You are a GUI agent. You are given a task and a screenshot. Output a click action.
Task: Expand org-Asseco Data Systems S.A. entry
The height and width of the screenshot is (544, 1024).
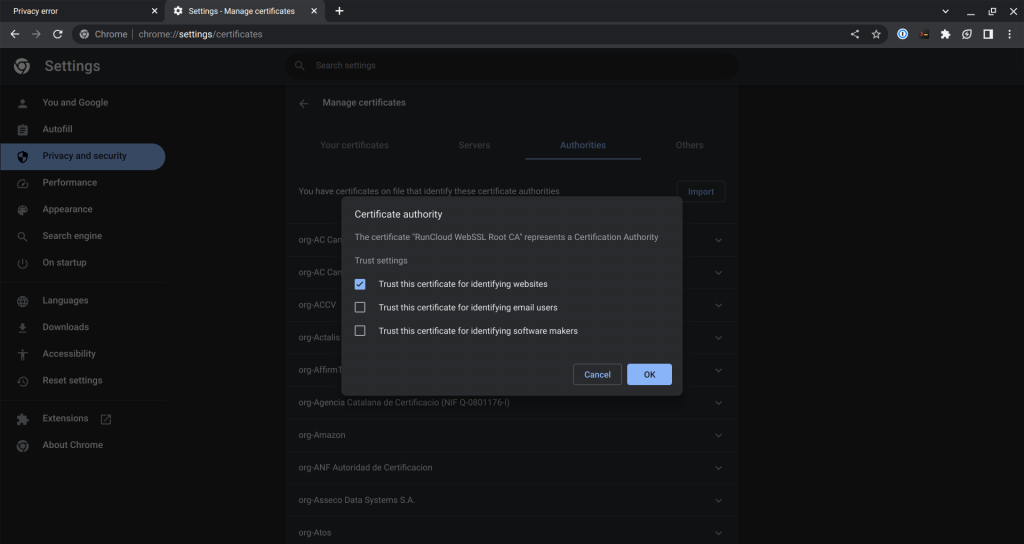click(x=718, y=501)
